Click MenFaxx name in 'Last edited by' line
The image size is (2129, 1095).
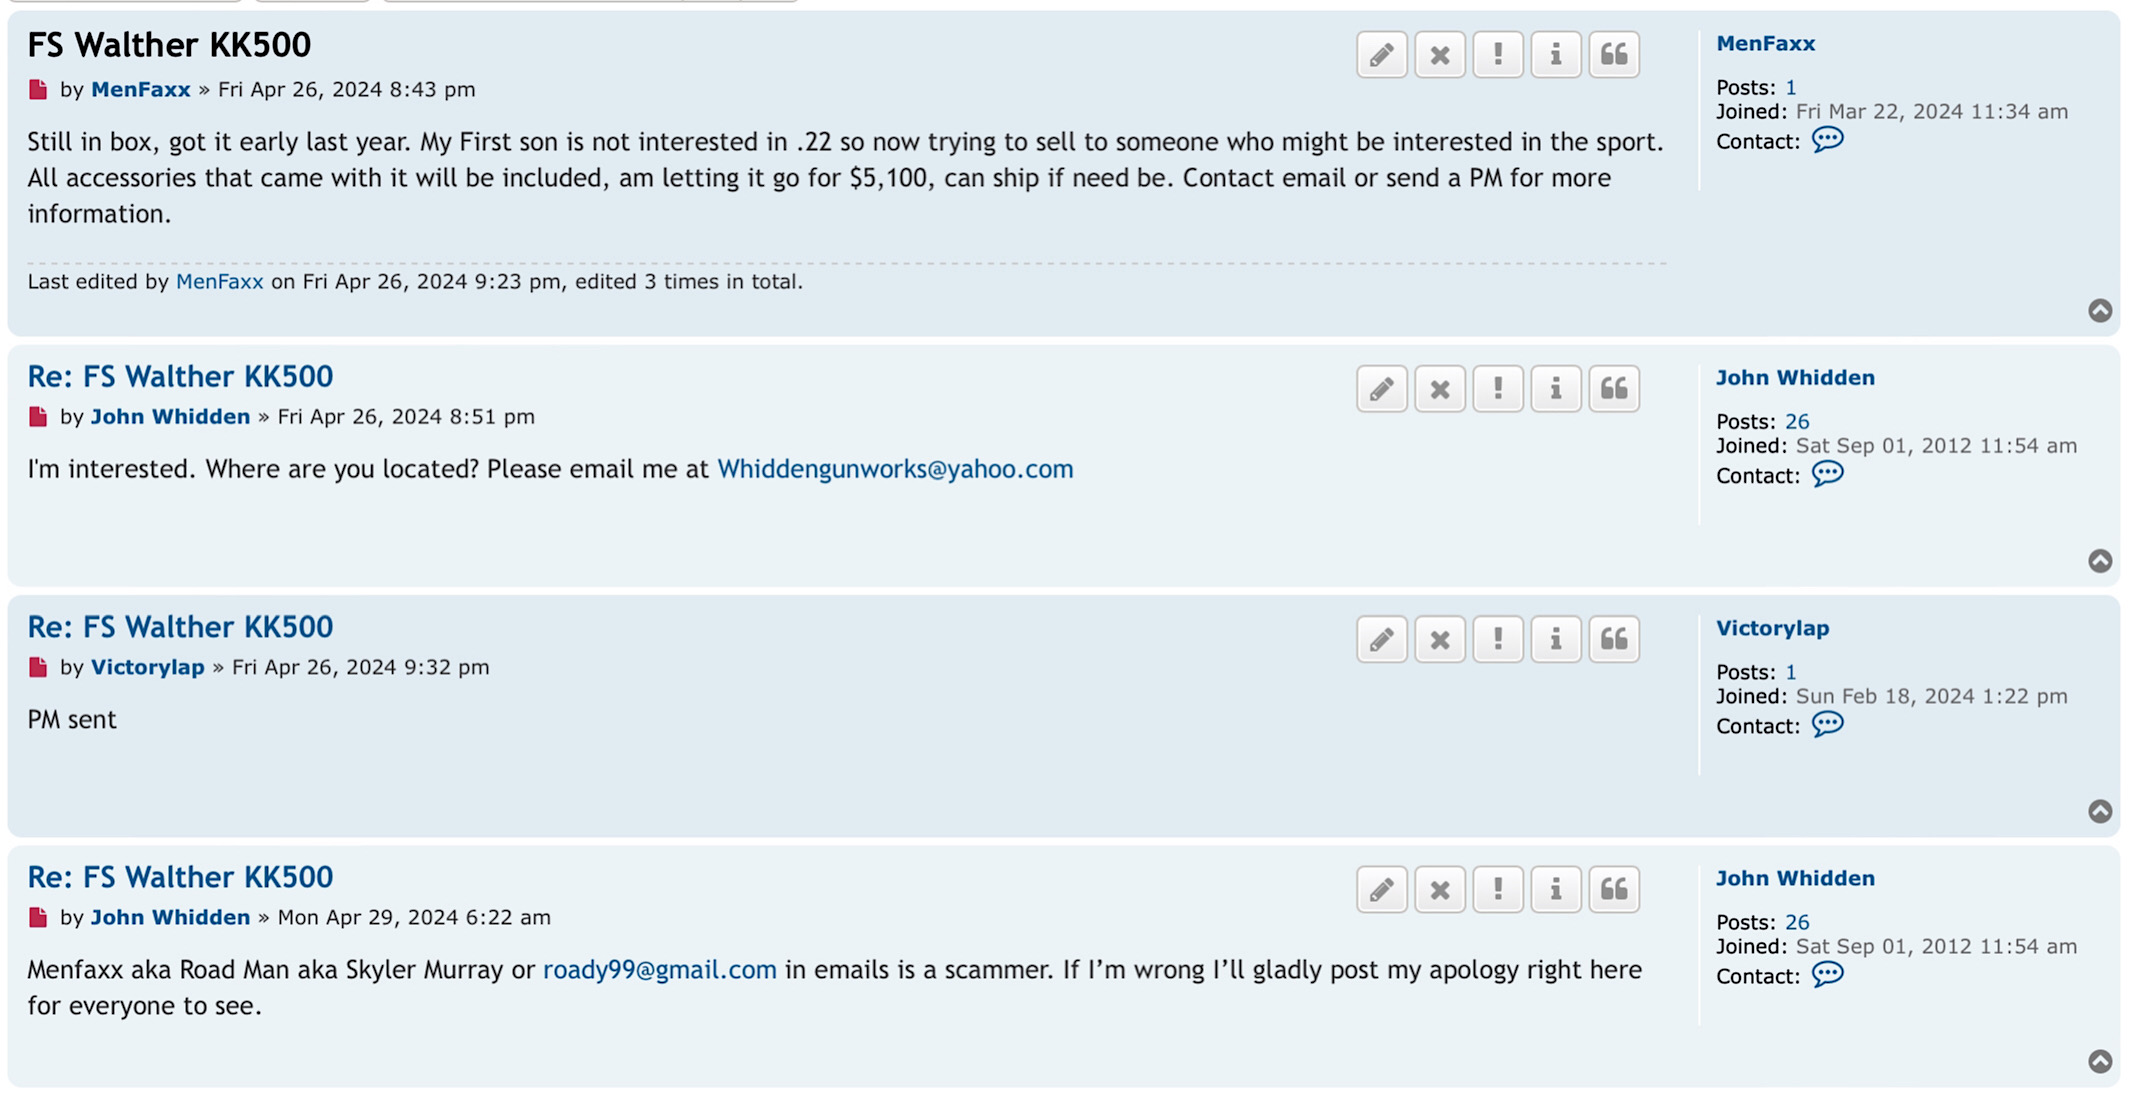[219, 282]
